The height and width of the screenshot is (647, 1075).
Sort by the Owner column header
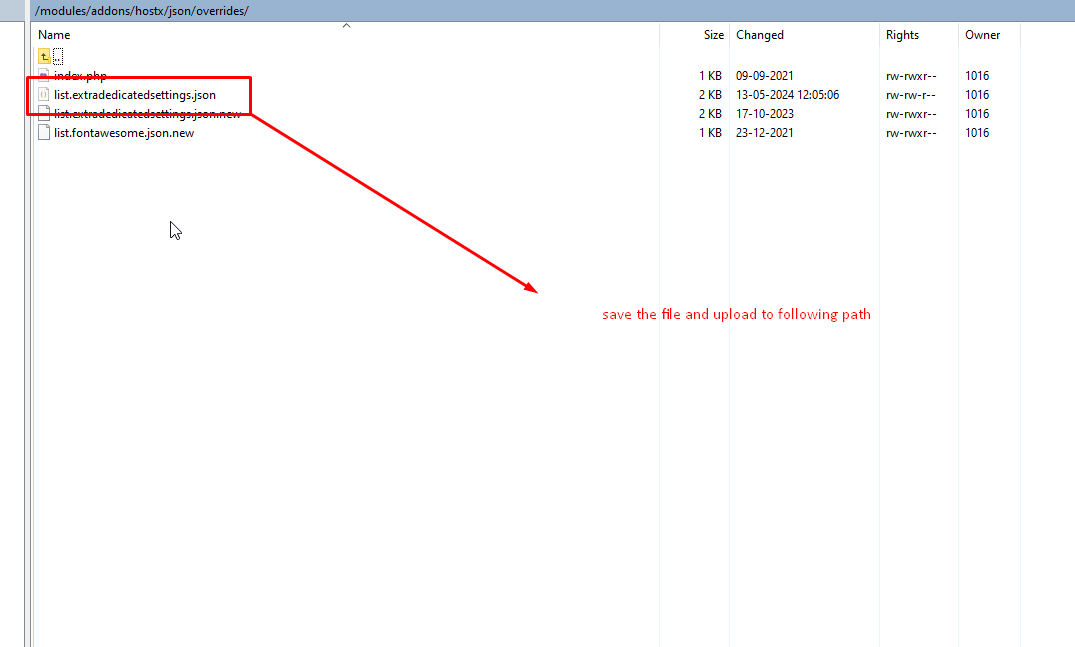tap(982, 35)
